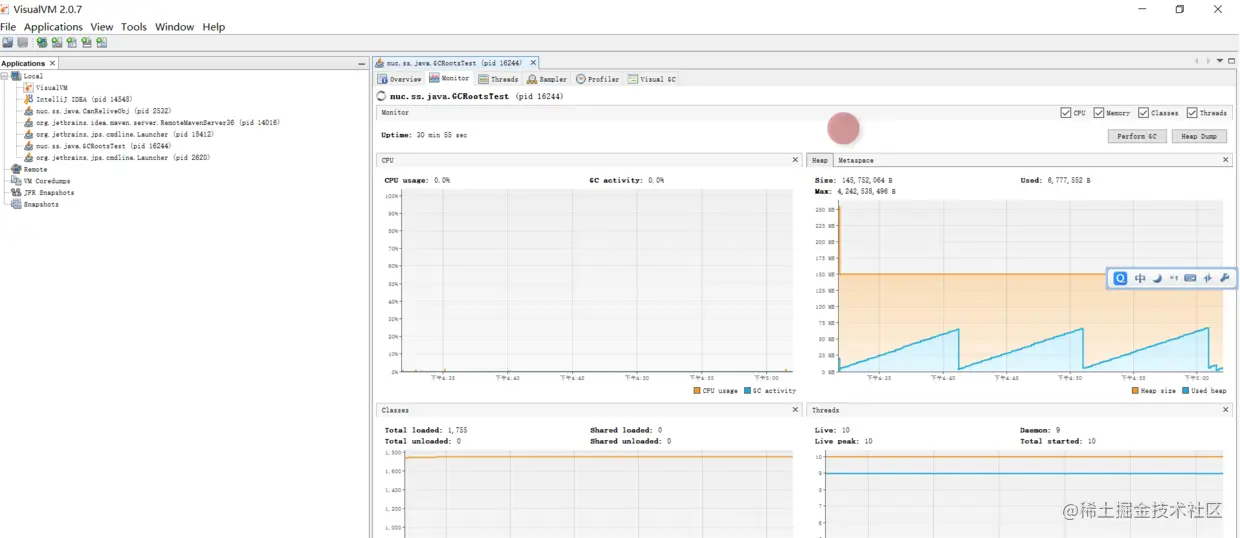Uncheck the Threads graph checkbox
This screenshot has height=538, width=1240.
point(1192,113)
